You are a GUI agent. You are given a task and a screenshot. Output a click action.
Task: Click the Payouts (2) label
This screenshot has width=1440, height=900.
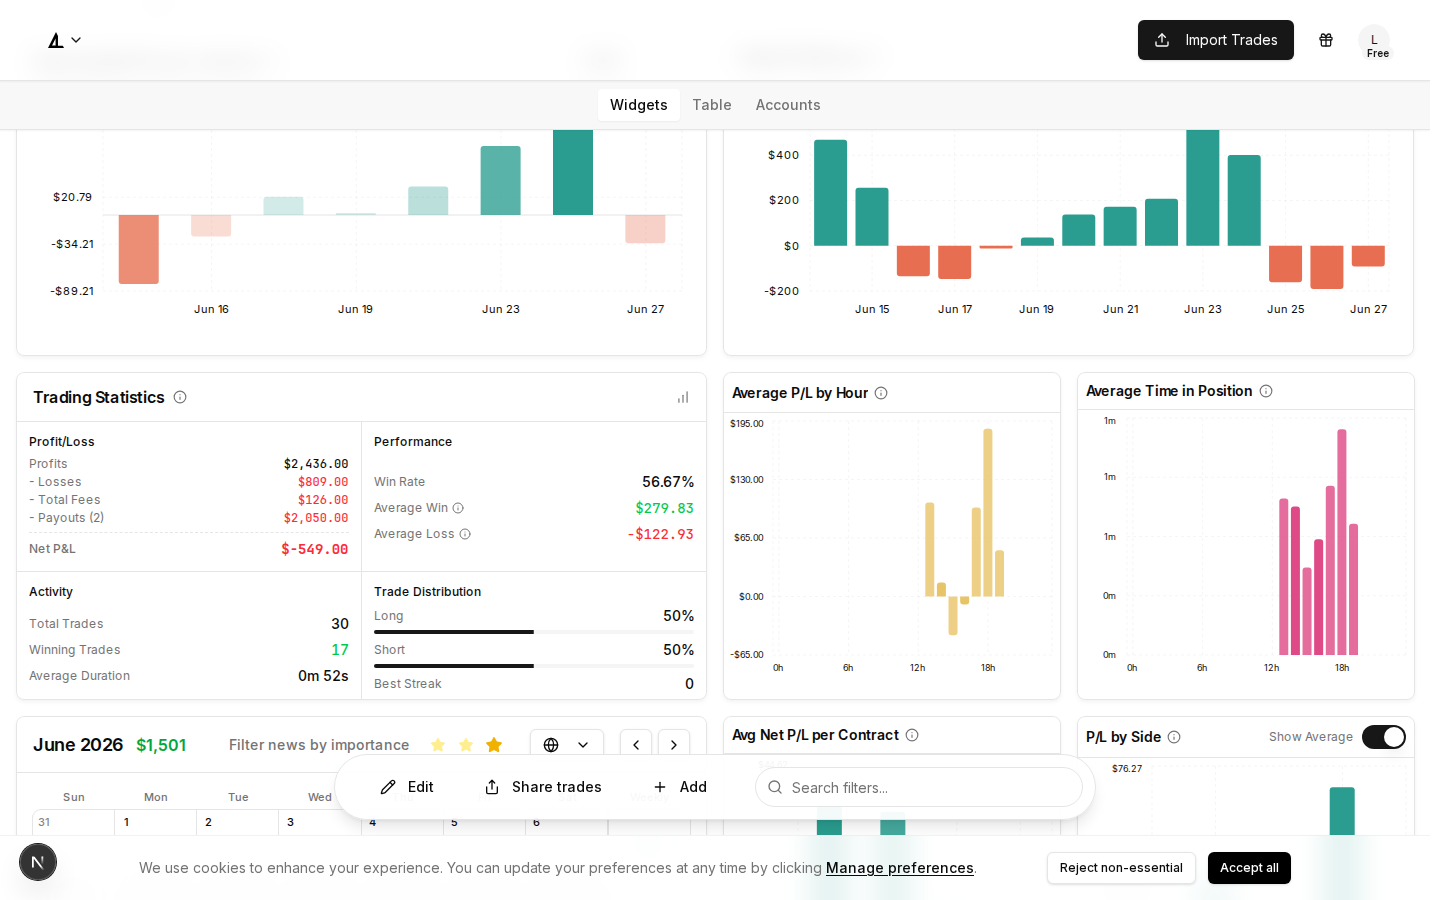[x=66, y=518]
